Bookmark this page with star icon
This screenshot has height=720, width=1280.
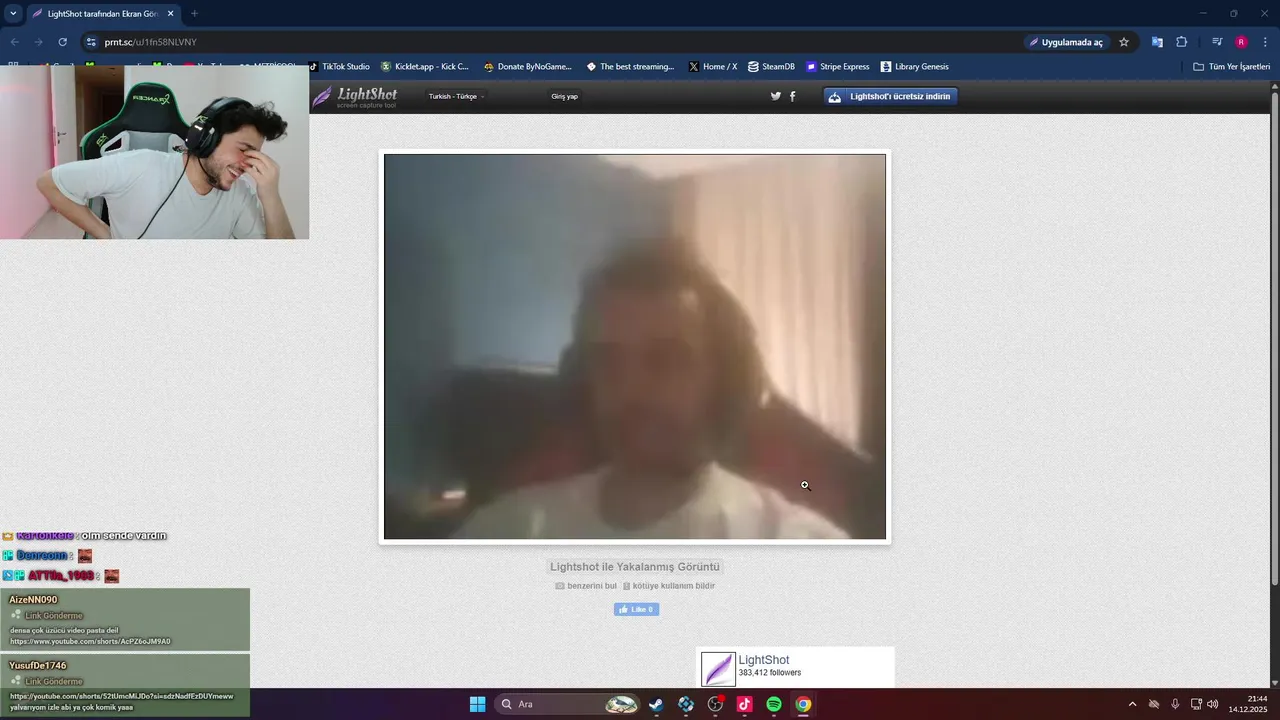pos(1124,42)
